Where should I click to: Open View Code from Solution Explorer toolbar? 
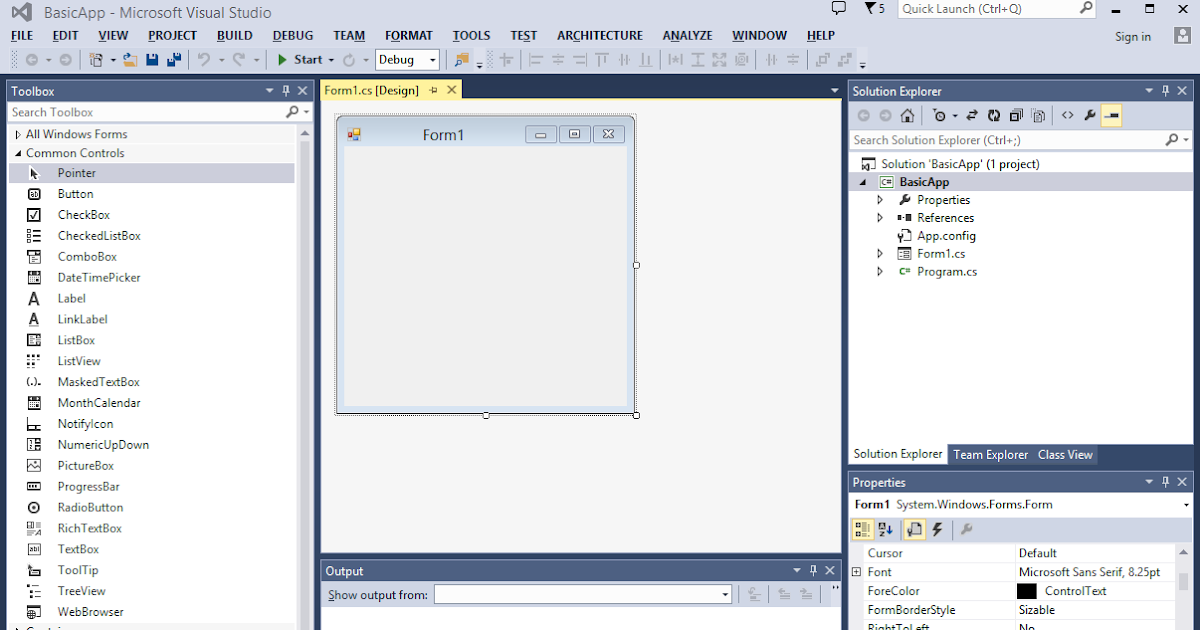coord(1067,115)
